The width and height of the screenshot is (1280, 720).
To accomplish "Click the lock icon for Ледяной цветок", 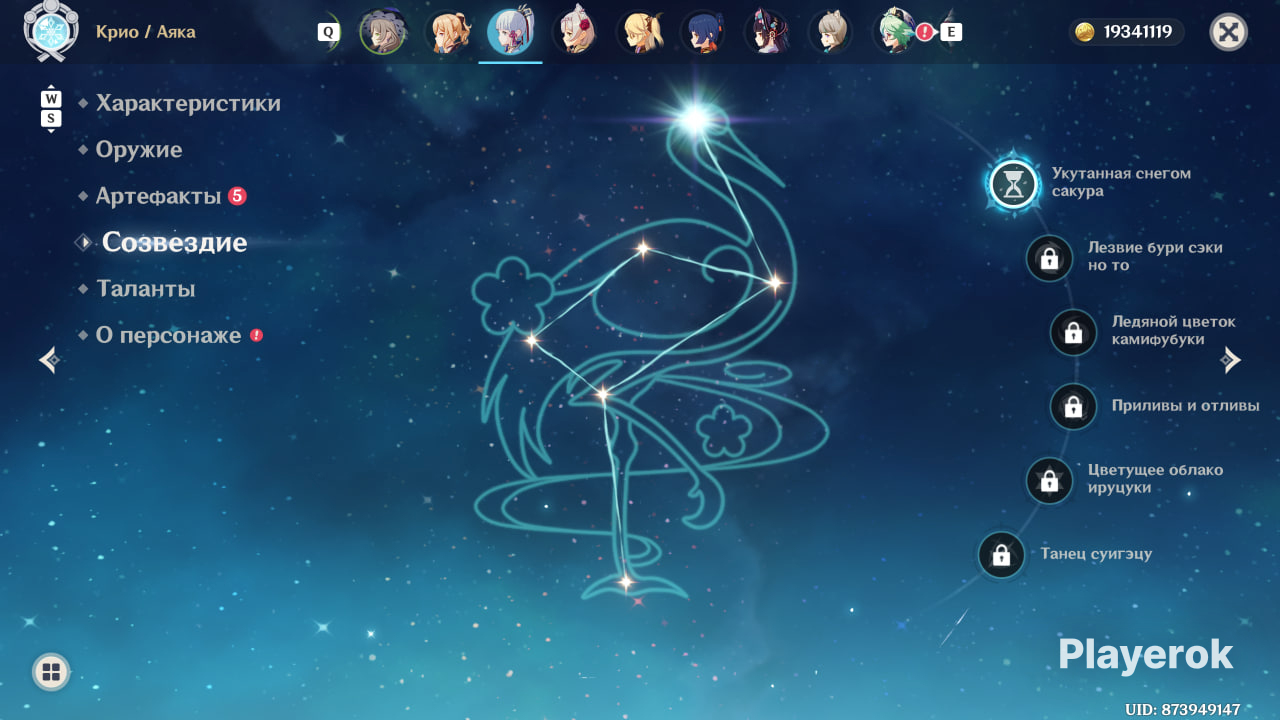I will (x=1073, y=332).
